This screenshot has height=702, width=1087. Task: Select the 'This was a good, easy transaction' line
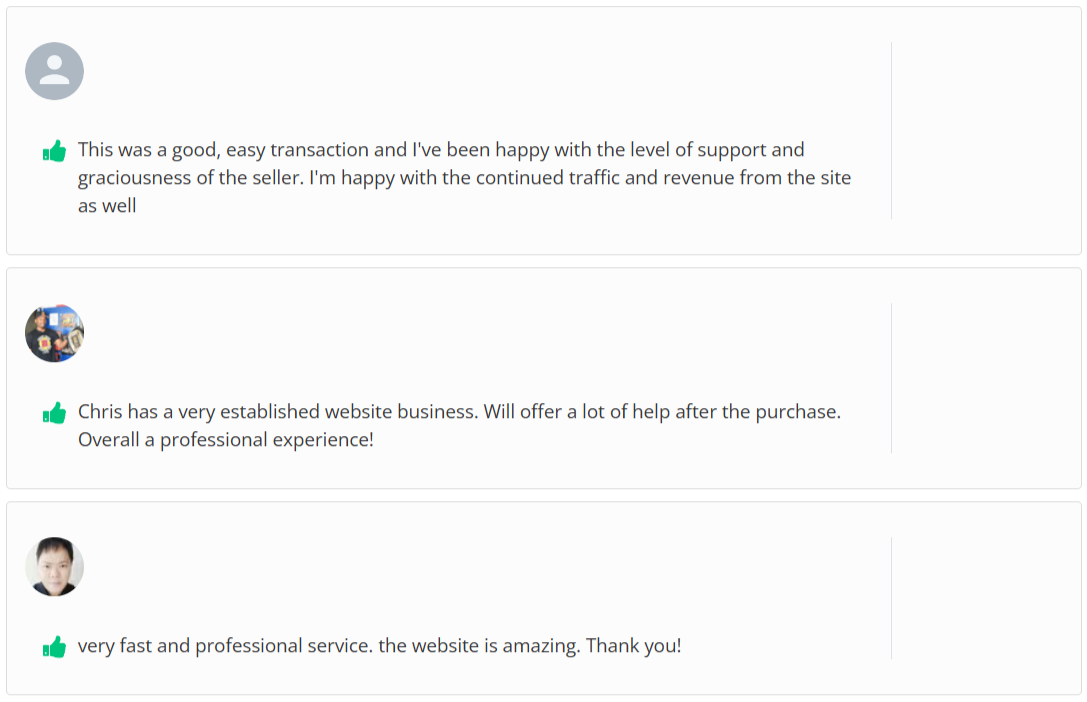pyautogui.click(x=440, y=150)
